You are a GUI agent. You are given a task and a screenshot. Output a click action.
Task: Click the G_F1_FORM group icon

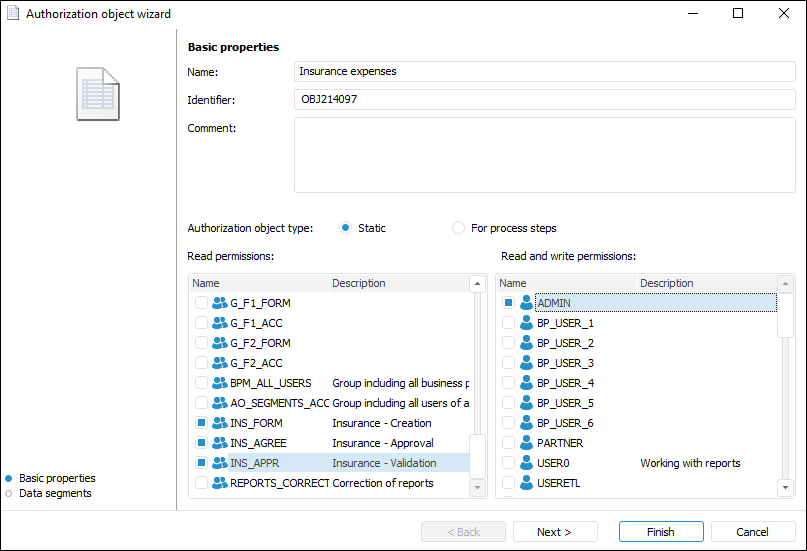tap(219, 303)
